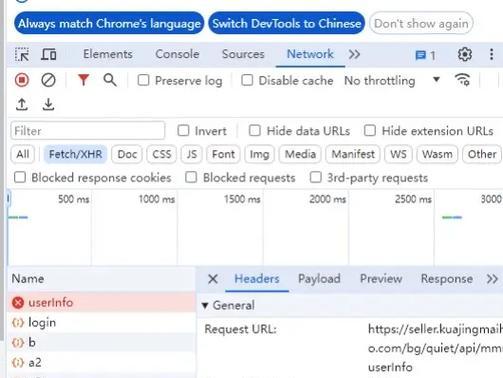Select the a2 request row

pos(102,362)
